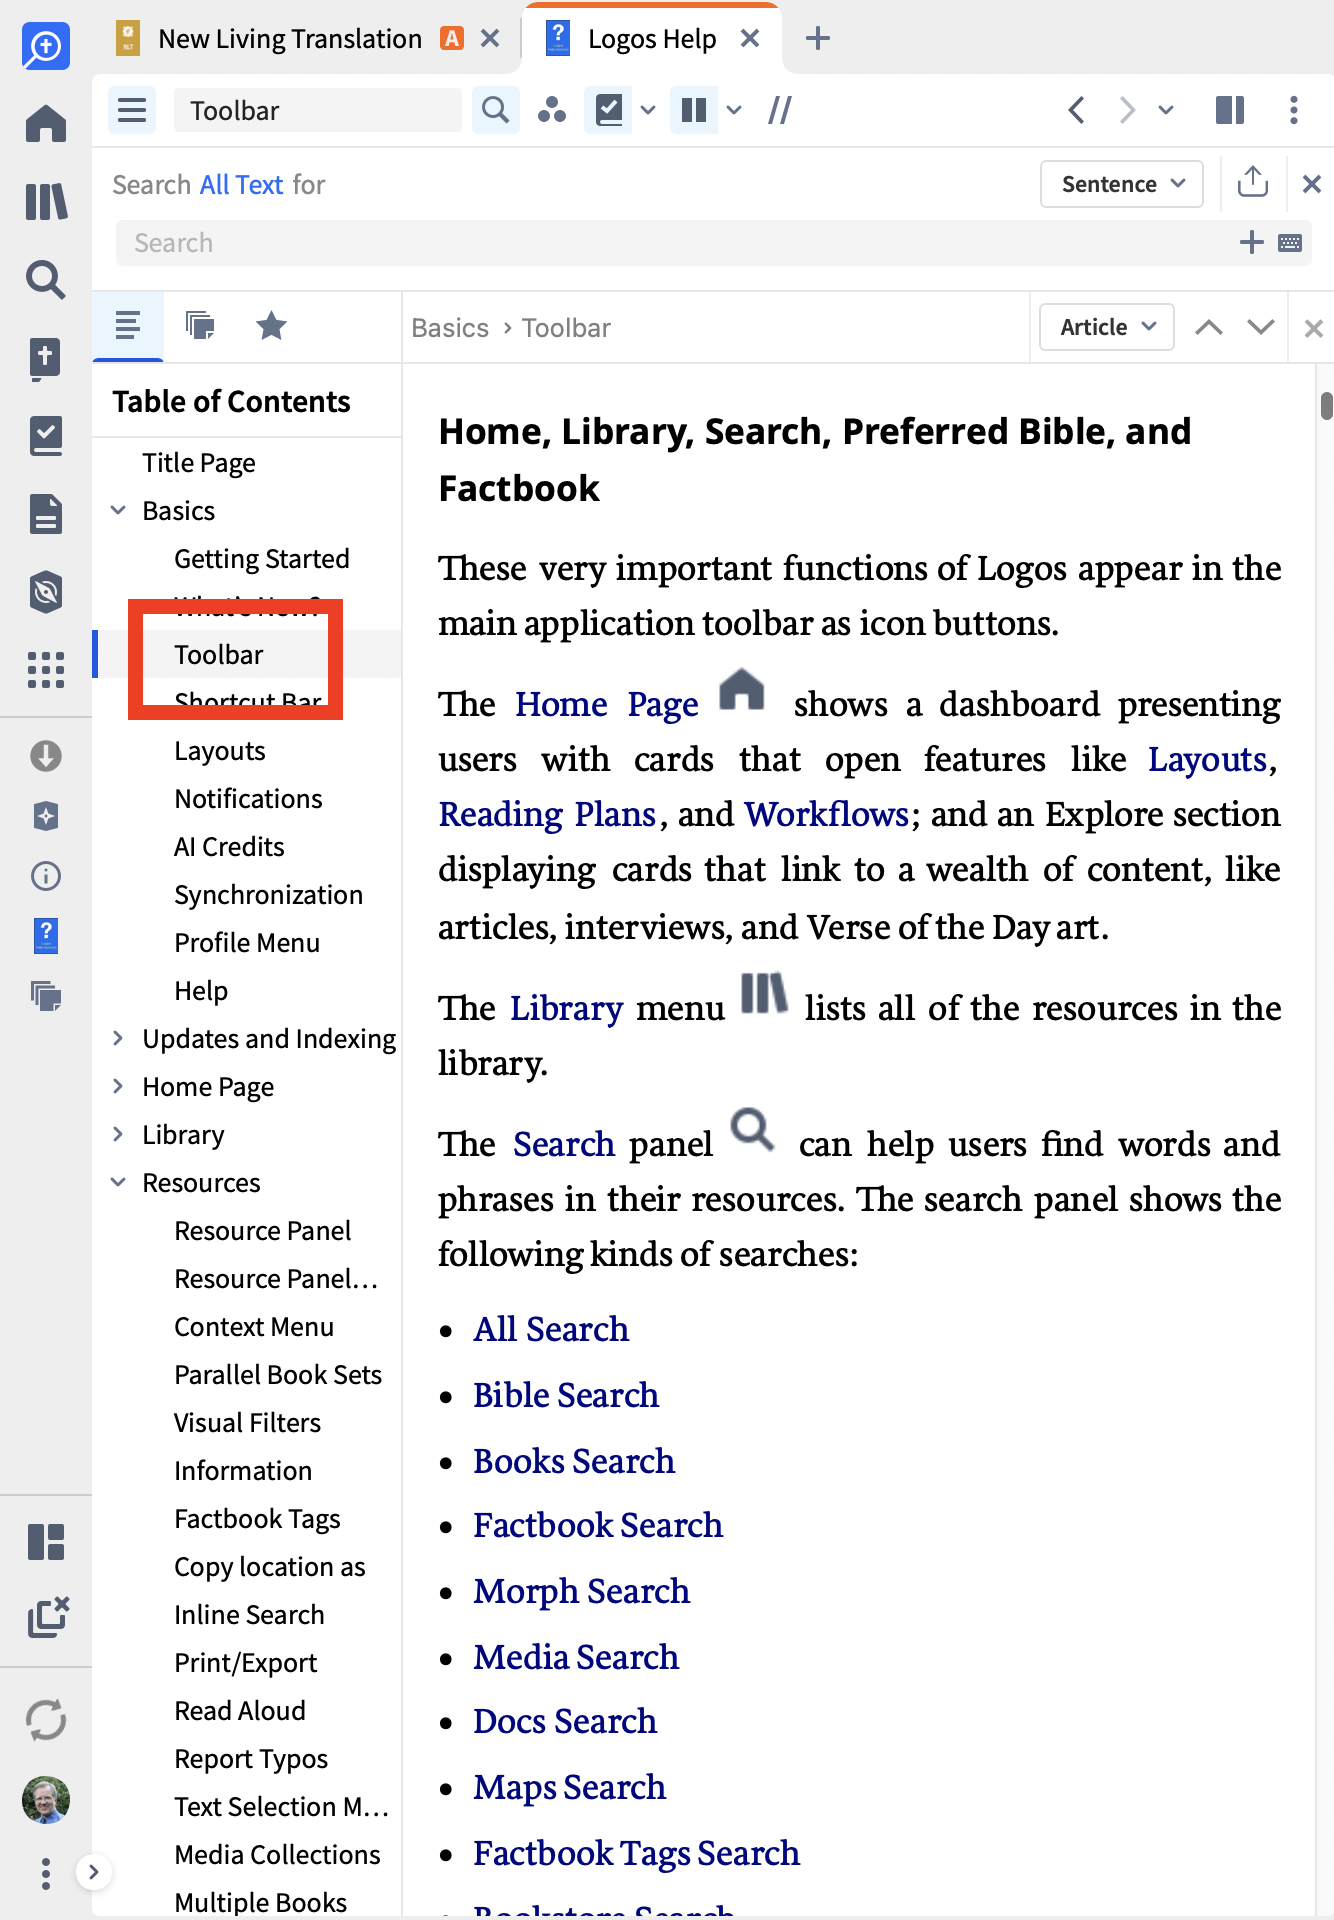
Task: Open the Layouts icon in the sidebar
Action: pos(46,1542)
